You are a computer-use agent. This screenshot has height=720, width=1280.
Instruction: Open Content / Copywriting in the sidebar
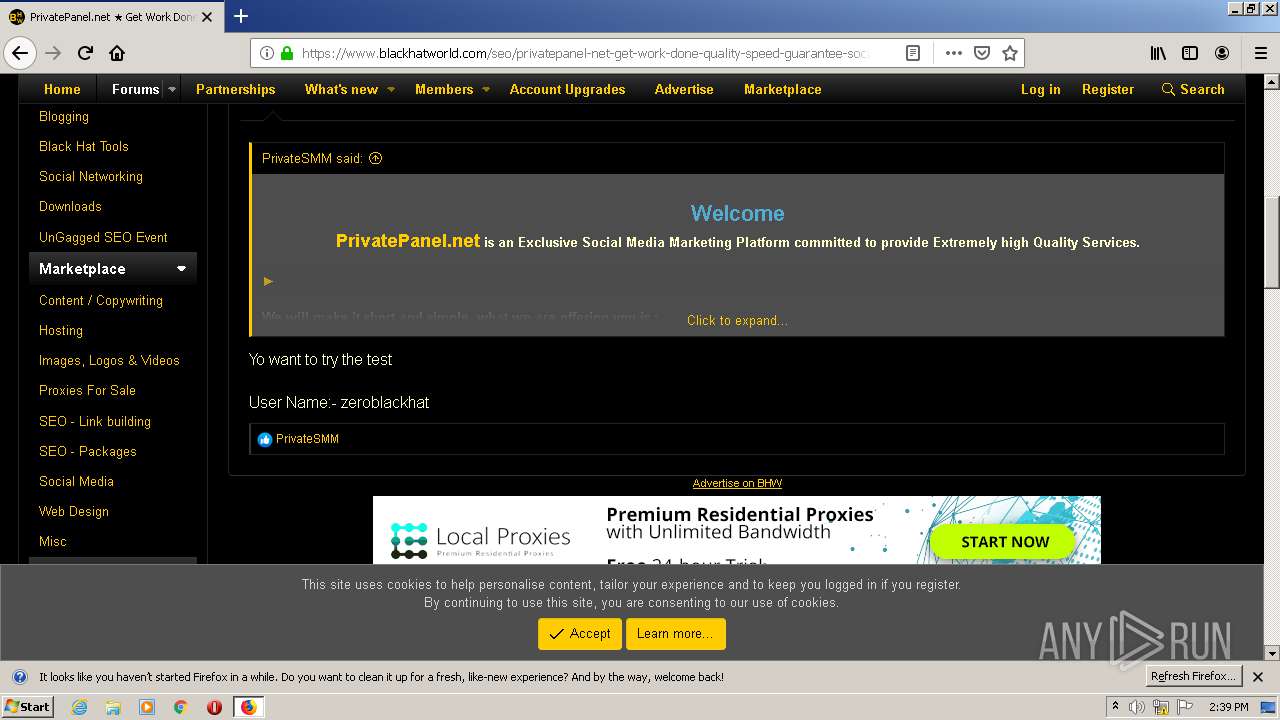click(x=101, y=300)
